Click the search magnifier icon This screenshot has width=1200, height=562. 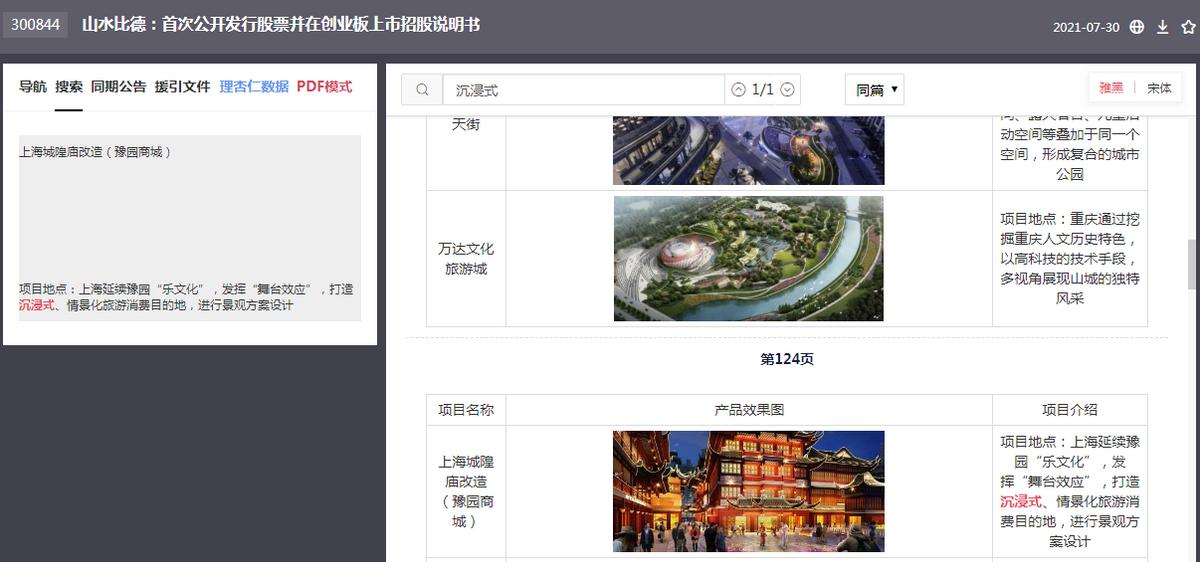tap(422, 90)
